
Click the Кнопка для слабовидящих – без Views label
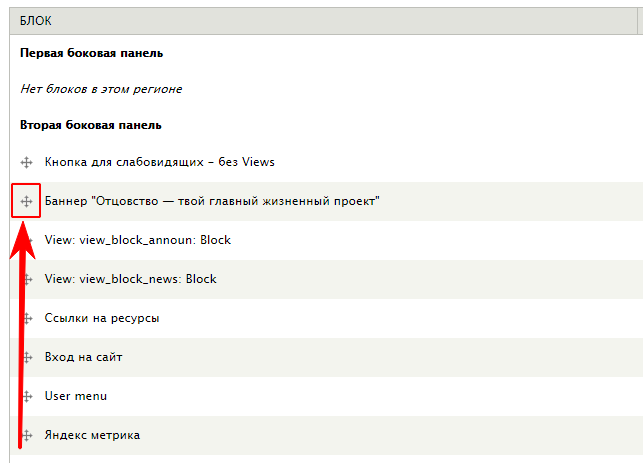(x=160, y=162)
